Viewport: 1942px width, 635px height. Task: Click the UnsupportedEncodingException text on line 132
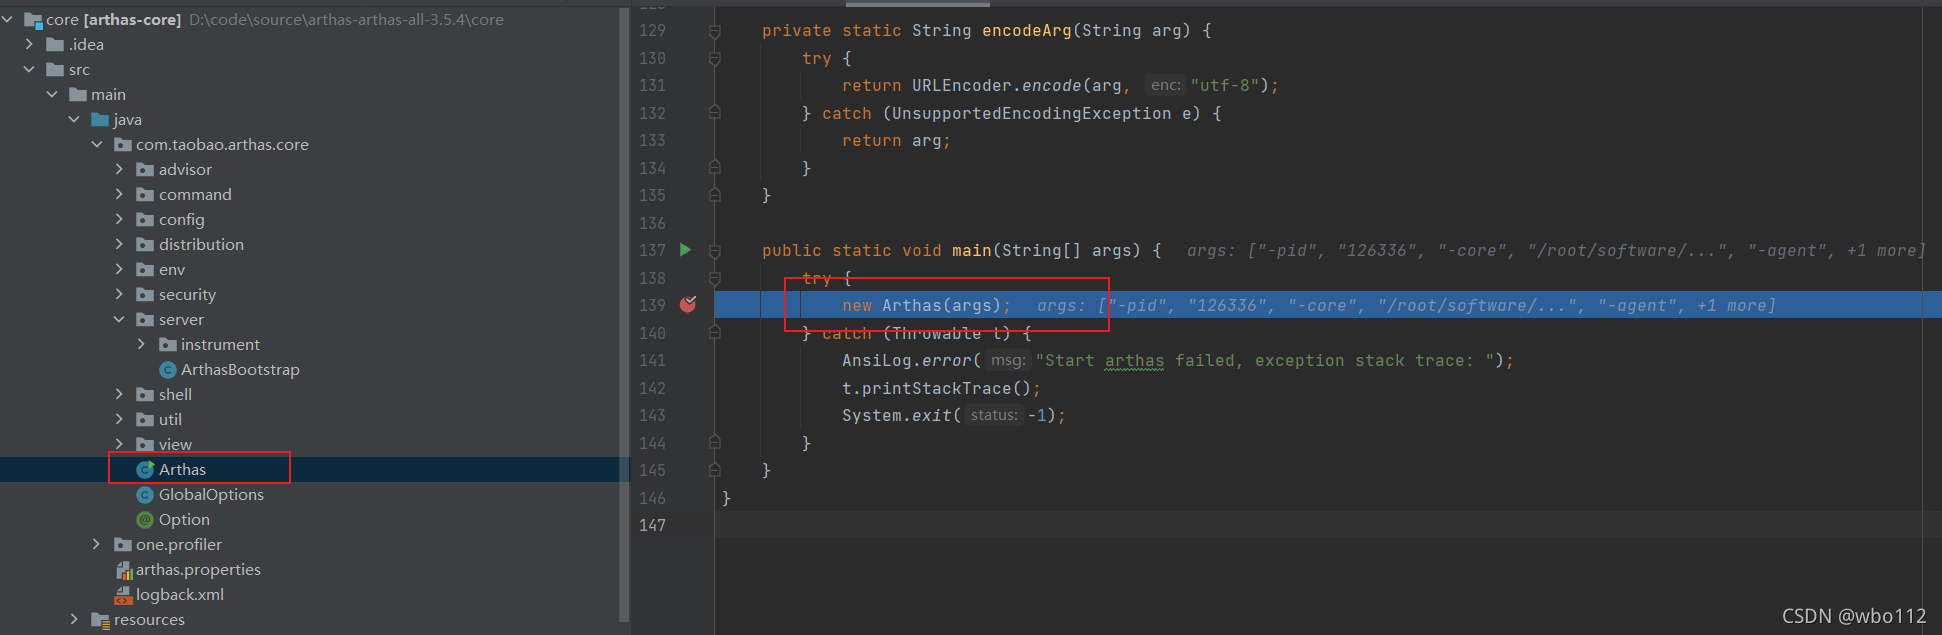[1031, 114]
